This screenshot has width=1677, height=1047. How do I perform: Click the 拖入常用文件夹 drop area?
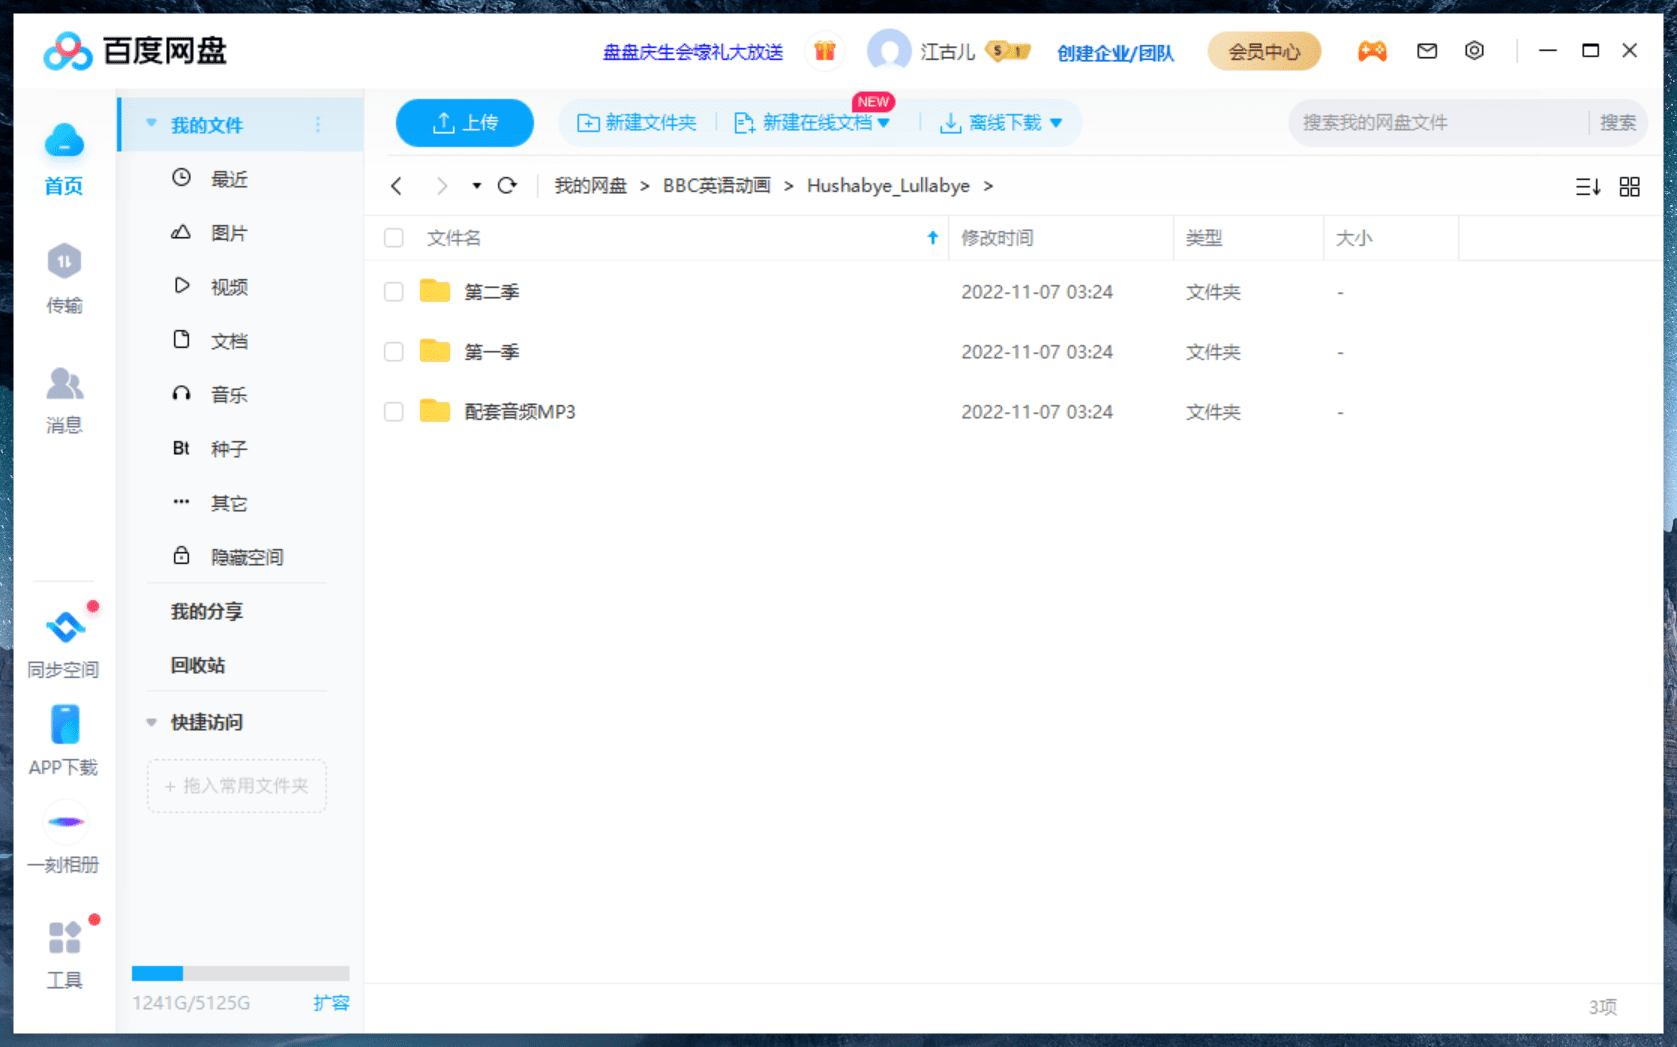(x=237, y=786)
